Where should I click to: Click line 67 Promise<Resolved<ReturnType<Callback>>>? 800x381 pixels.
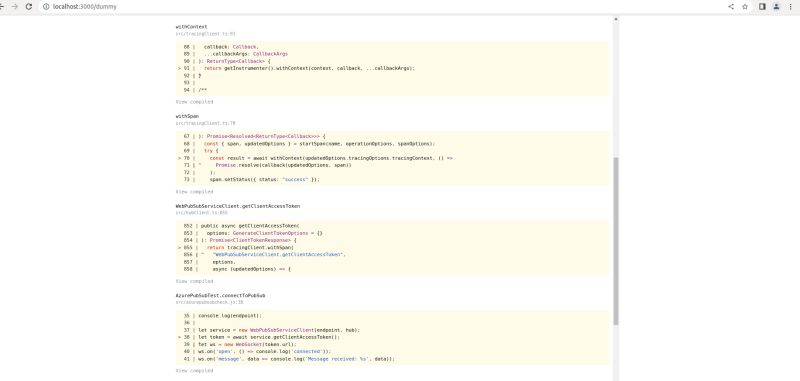[262, 136]
